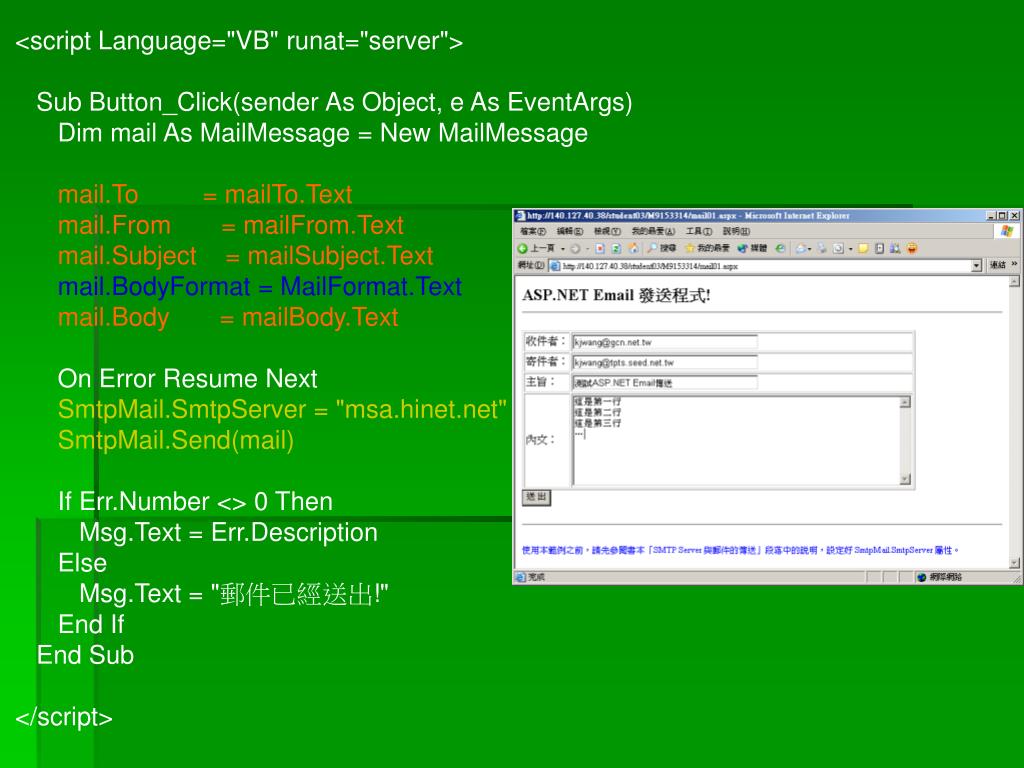Screen dimensions: 1024x768
Task: Maximize the Internet Explorer window
Action: (x=1003, y=216)
